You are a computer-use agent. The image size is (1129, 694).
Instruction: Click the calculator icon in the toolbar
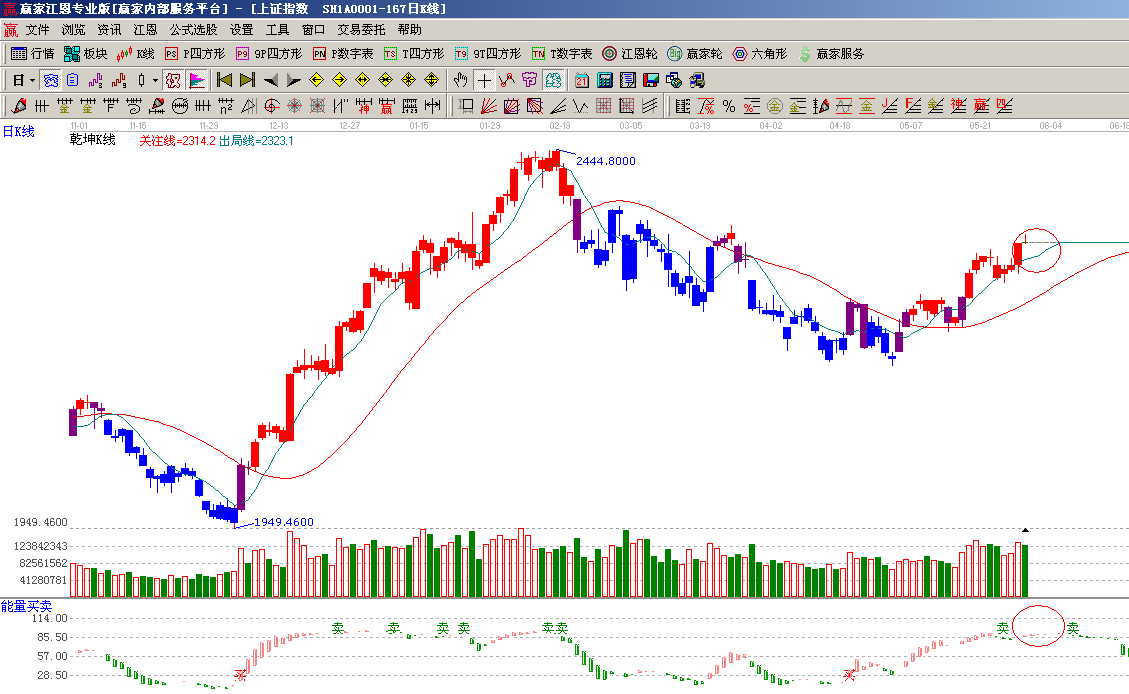(606, 80)
